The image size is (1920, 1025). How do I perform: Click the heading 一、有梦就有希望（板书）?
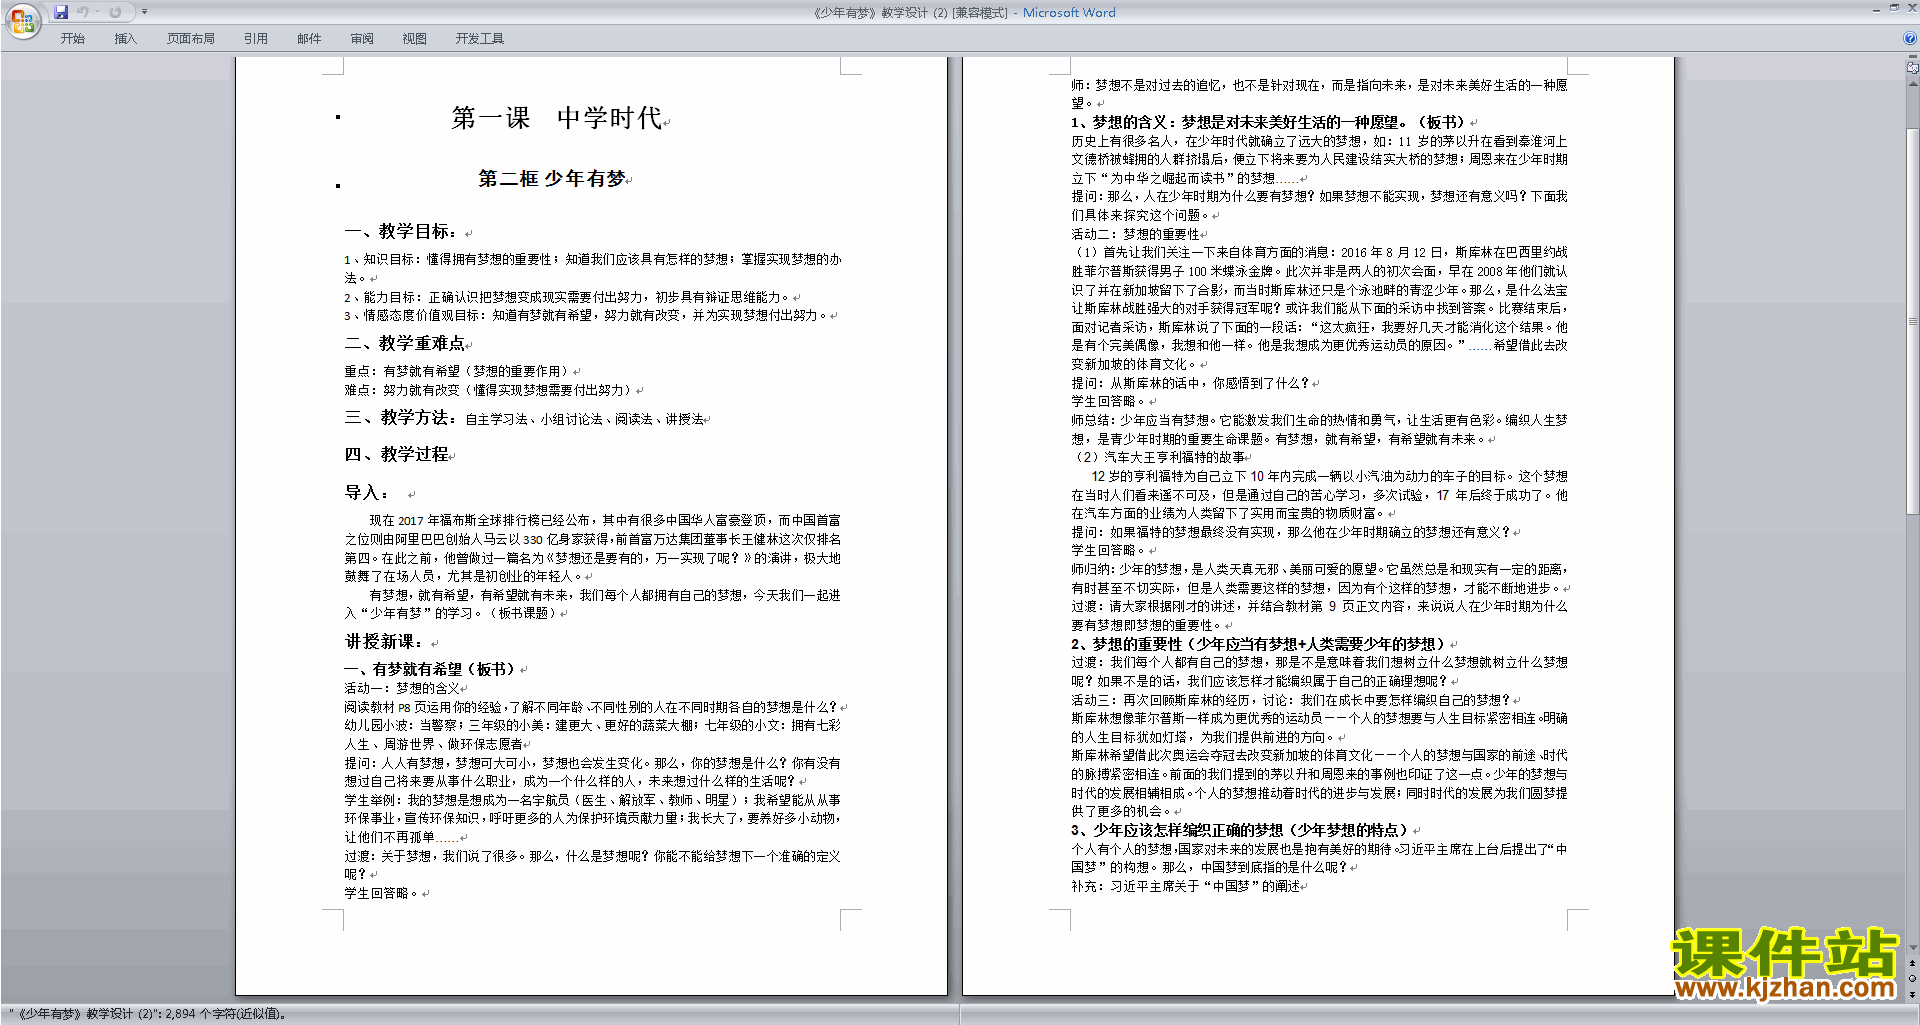point(430,670)
